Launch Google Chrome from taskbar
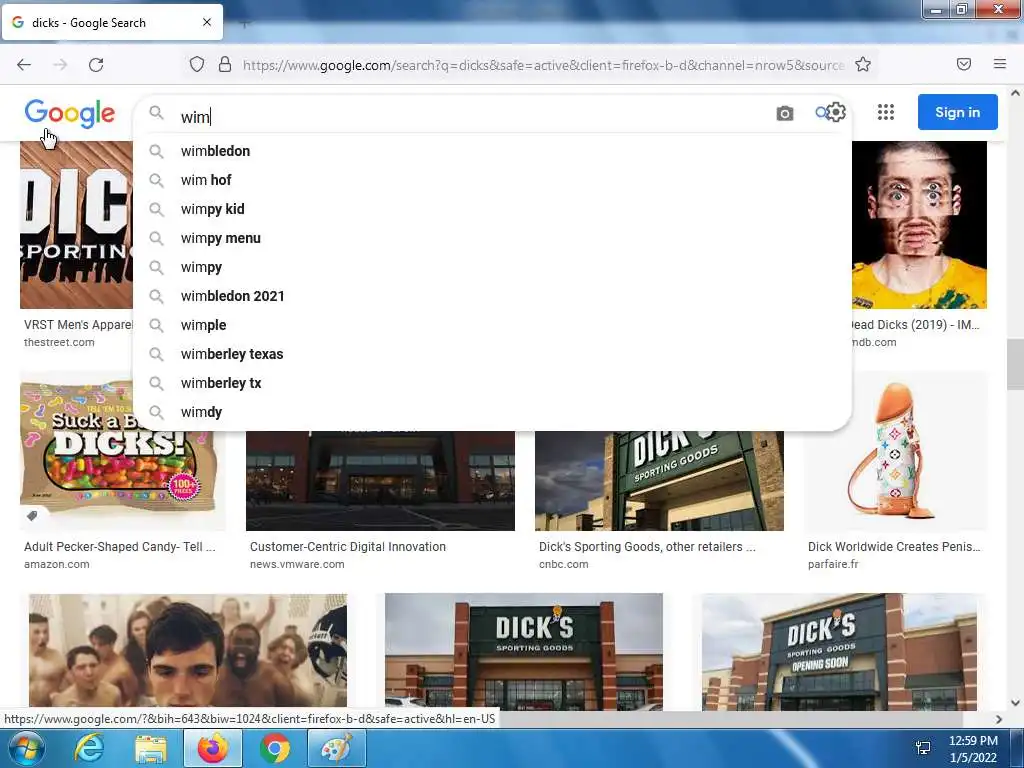1024x768 pixels. pos(275,748)
